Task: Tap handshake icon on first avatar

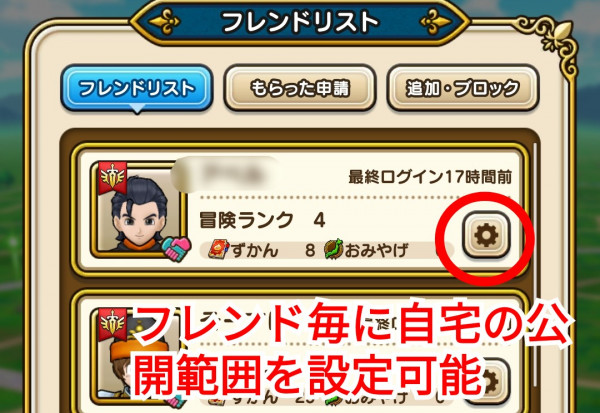Action: pyautogui.click(x=176, y=249)
